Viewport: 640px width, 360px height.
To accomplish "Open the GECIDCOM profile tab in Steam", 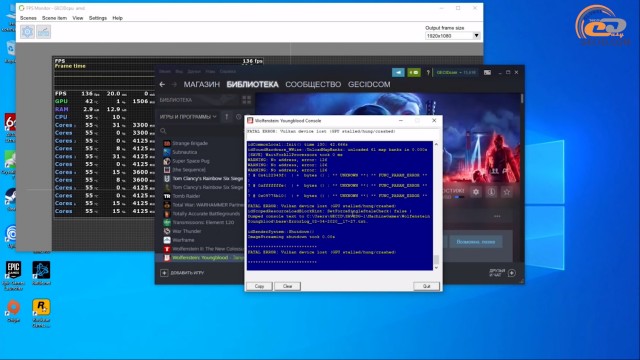I will tap(369, 84).
